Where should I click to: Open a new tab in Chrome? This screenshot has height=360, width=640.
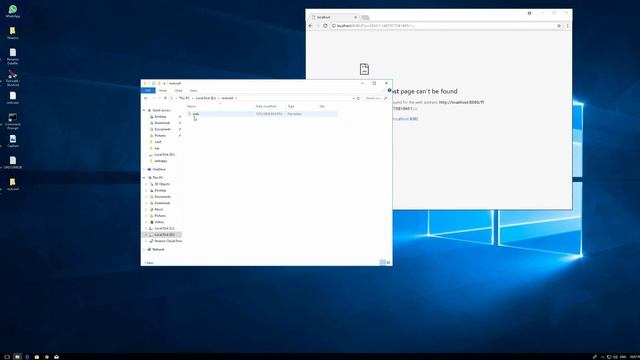(x=365, y=17)
